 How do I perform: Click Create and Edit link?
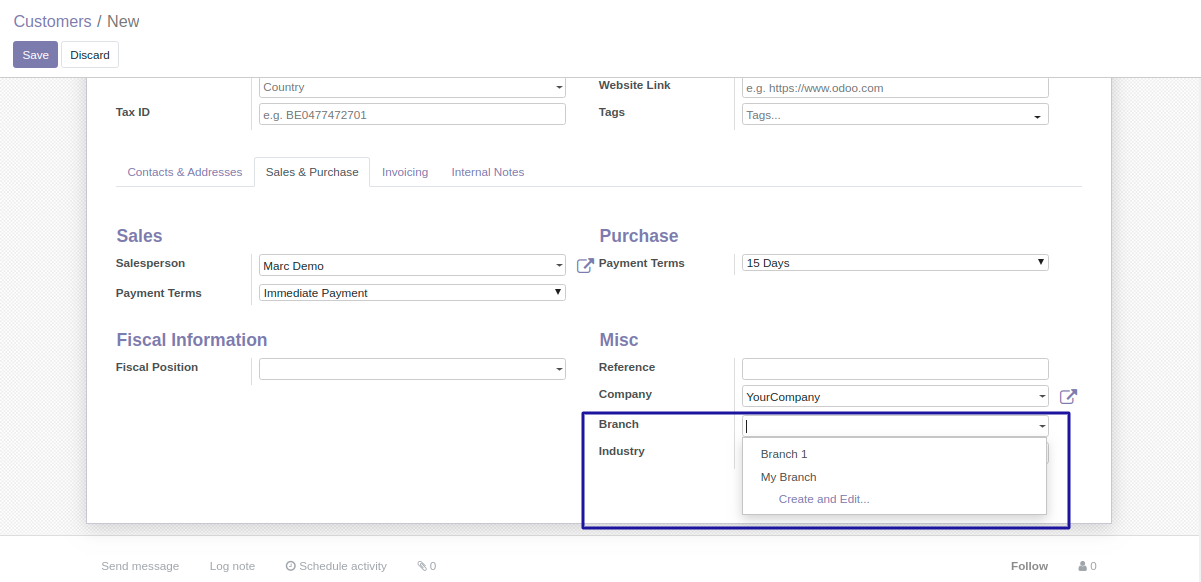(x=824, y=499)
